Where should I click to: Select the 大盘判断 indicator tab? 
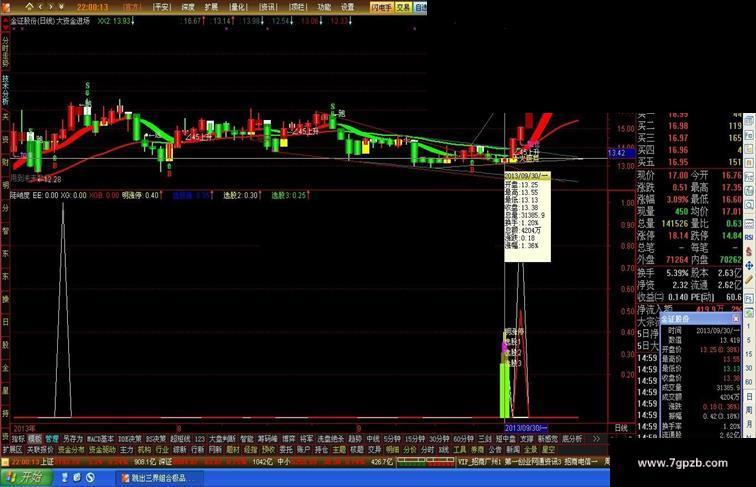(222, 439)
